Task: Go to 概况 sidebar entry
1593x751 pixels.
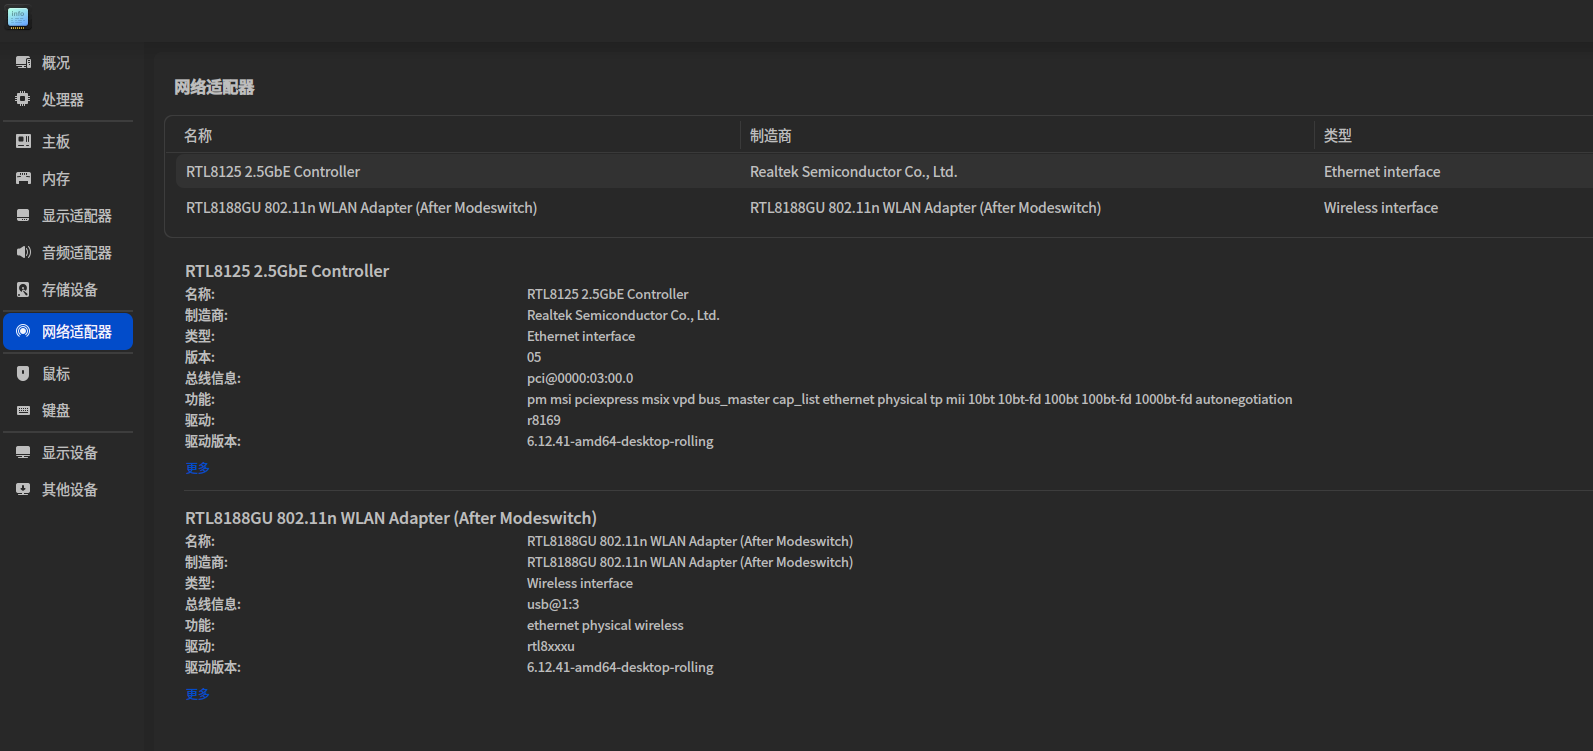Action: coord(68,62)
